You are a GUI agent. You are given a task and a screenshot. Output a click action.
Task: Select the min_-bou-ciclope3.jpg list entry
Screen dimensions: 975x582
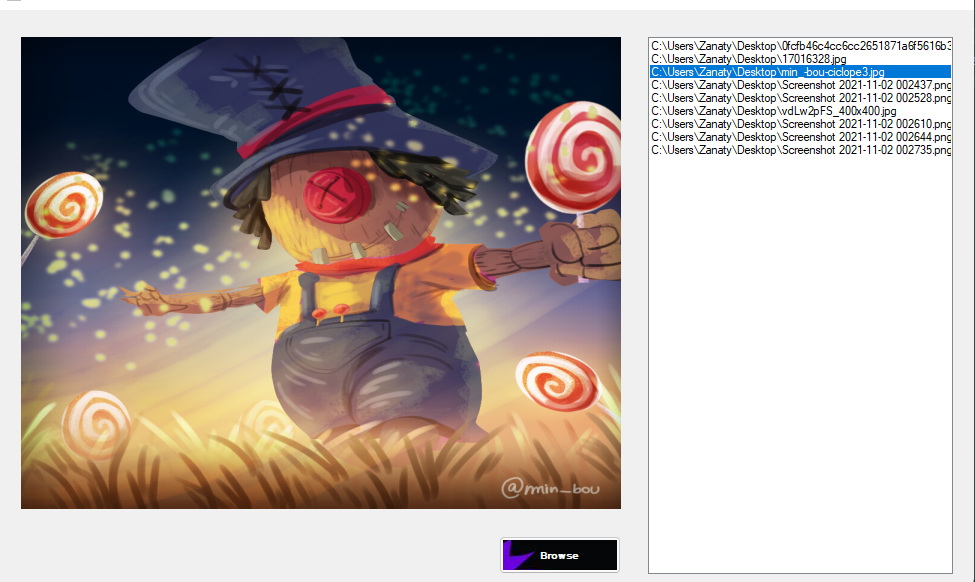(800, 72)
